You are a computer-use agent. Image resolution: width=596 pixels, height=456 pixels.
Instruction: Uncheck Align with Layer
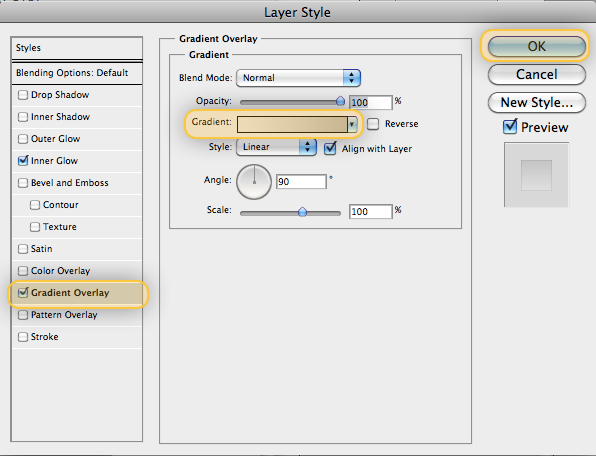pyautogui.click(x=330, y=148)
